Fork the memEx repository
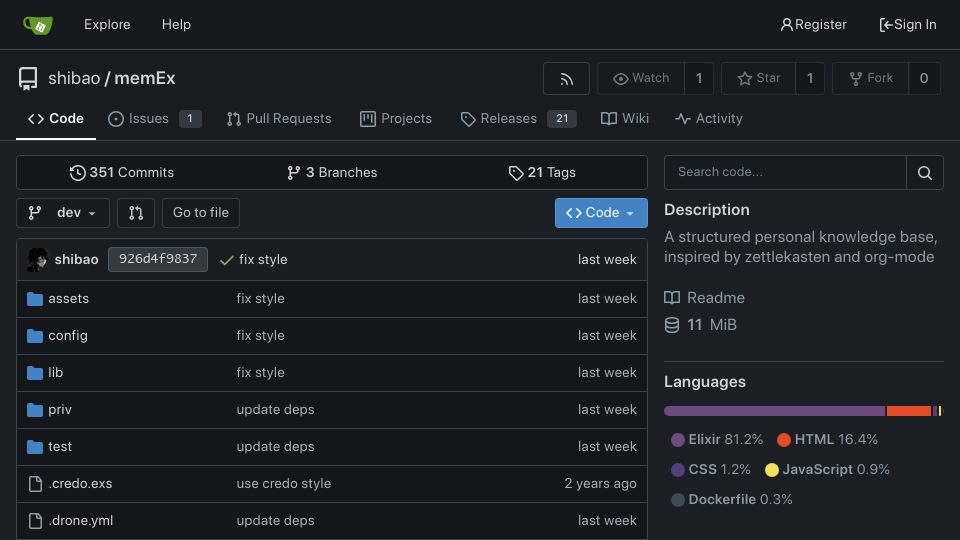The image size is (960, 540). [x=870, y=78]
